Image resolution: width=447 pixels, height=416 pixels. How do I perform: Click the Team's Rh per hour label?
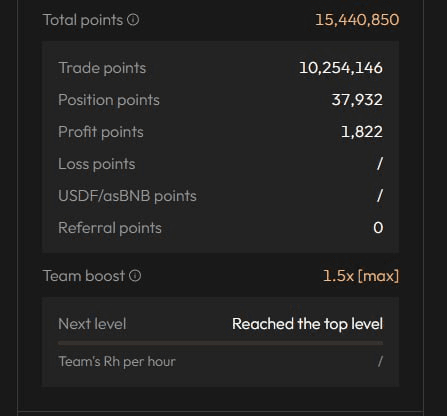(x=117, y=362)
